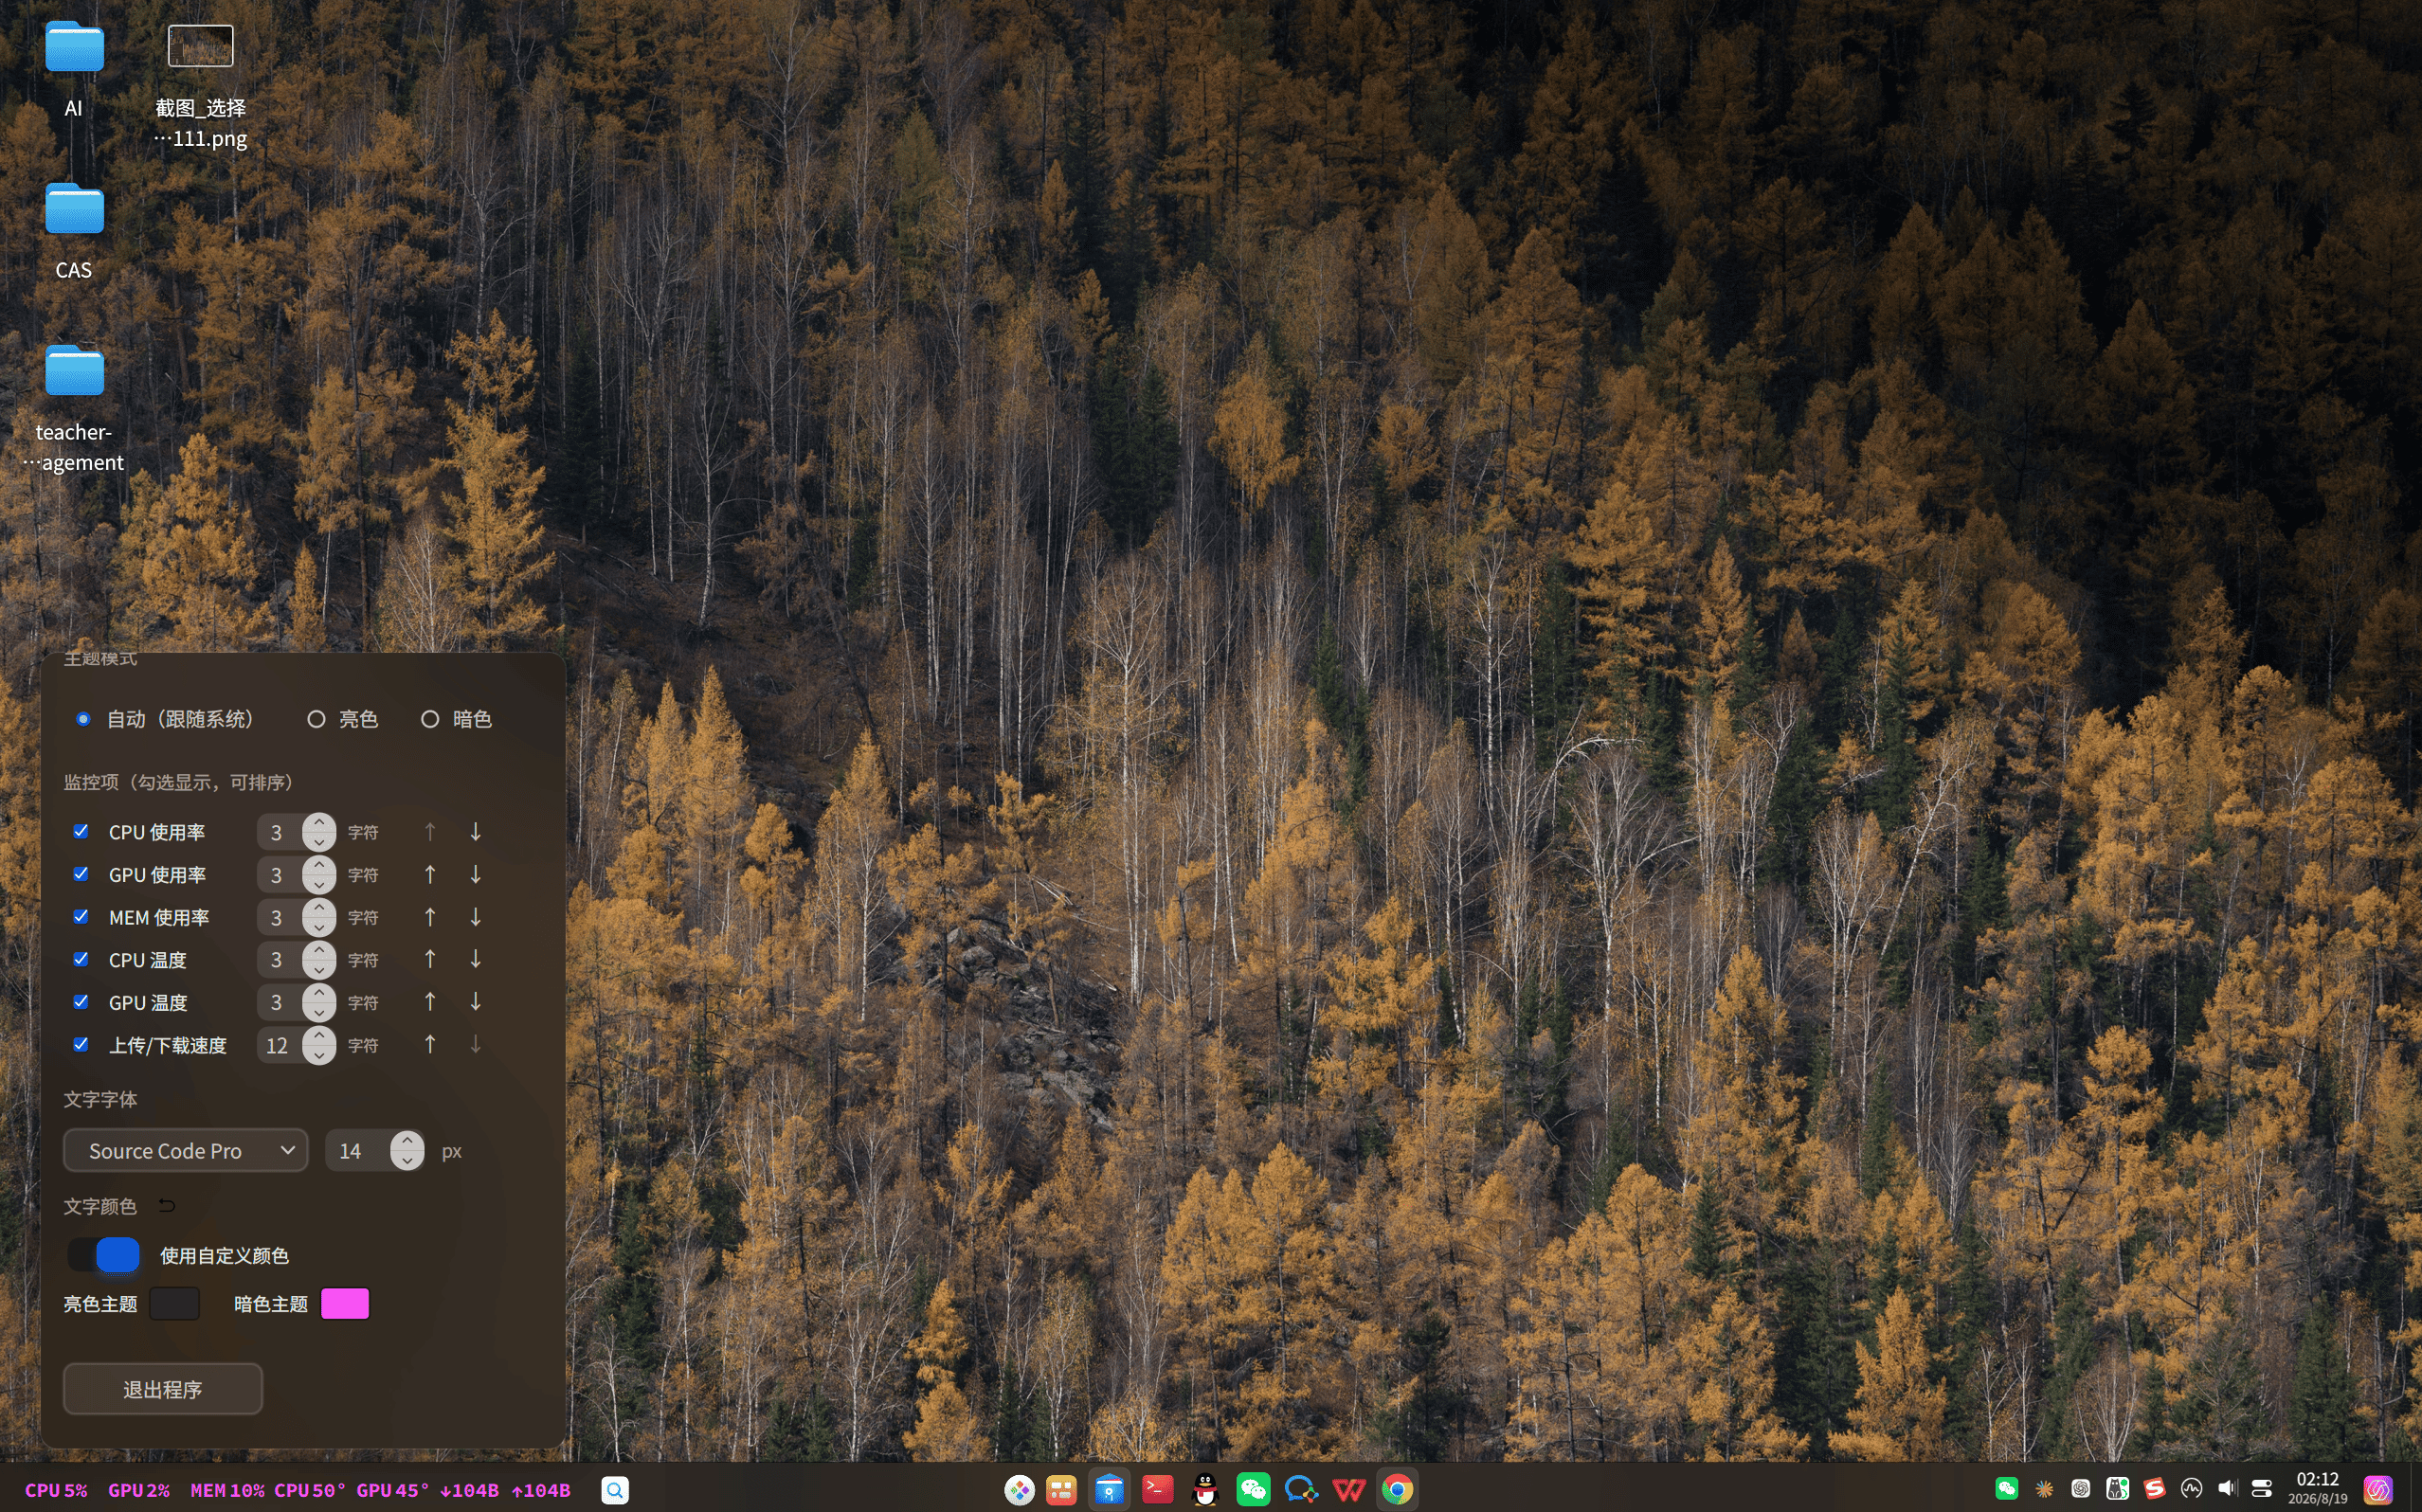
Task: Decrease 上传/下载速度 character count stepper
Action: click(319, 1055)
